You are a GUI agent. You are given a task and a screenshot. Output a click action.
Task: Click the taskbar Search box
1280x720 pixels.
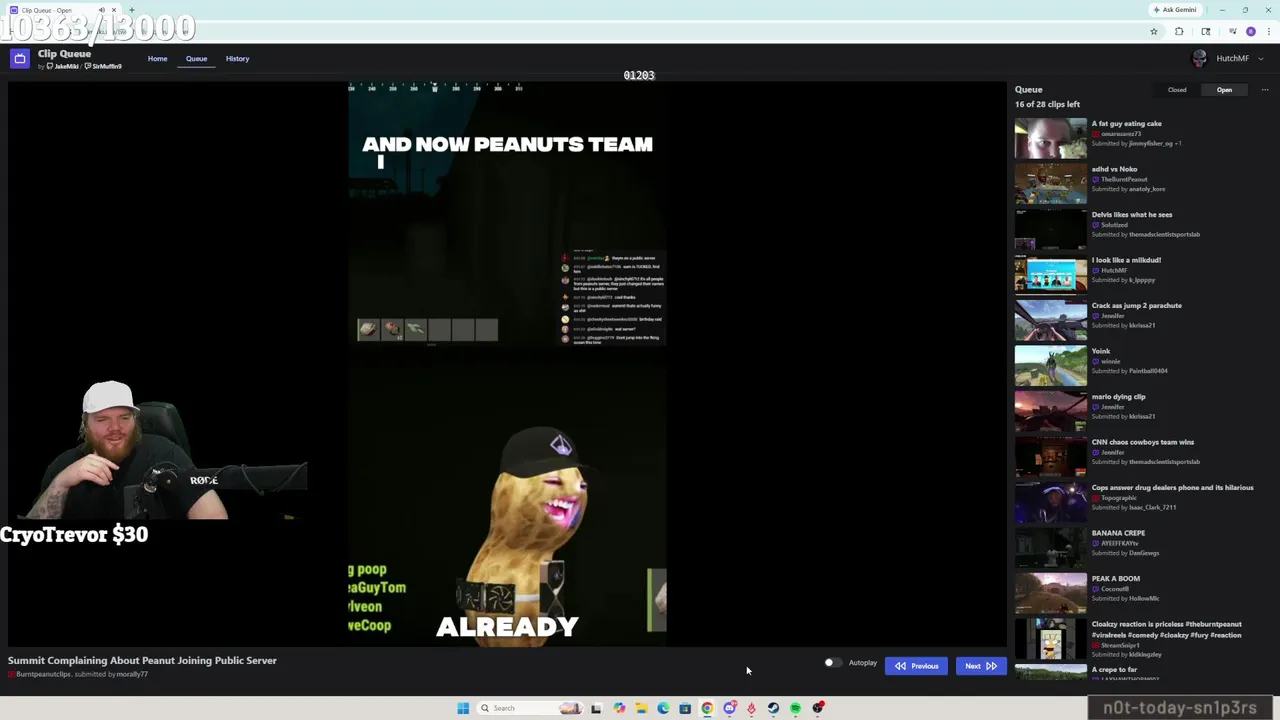tap(530, 708)
